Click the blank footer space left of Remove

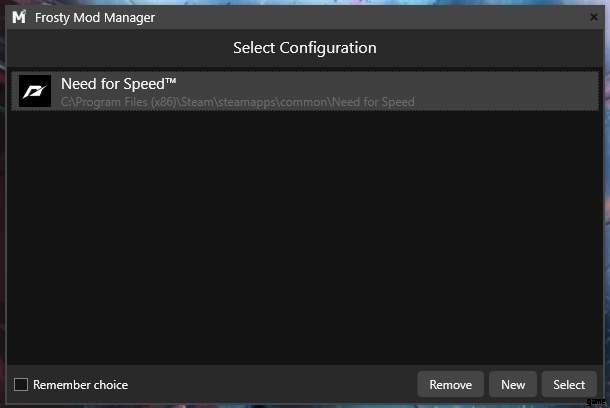tap(270, 385)
